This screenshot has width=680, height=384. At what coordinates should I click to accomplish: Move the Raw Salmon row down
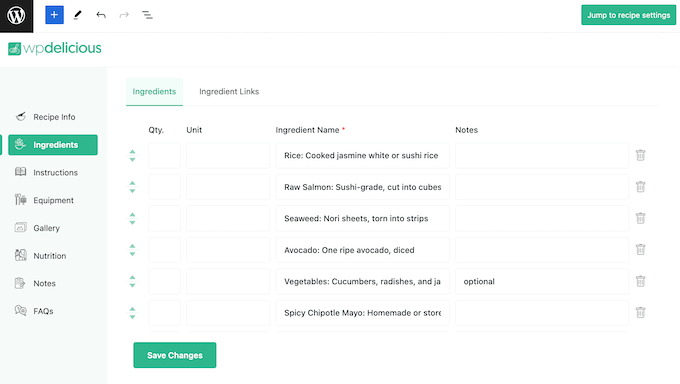click(132, 191)
